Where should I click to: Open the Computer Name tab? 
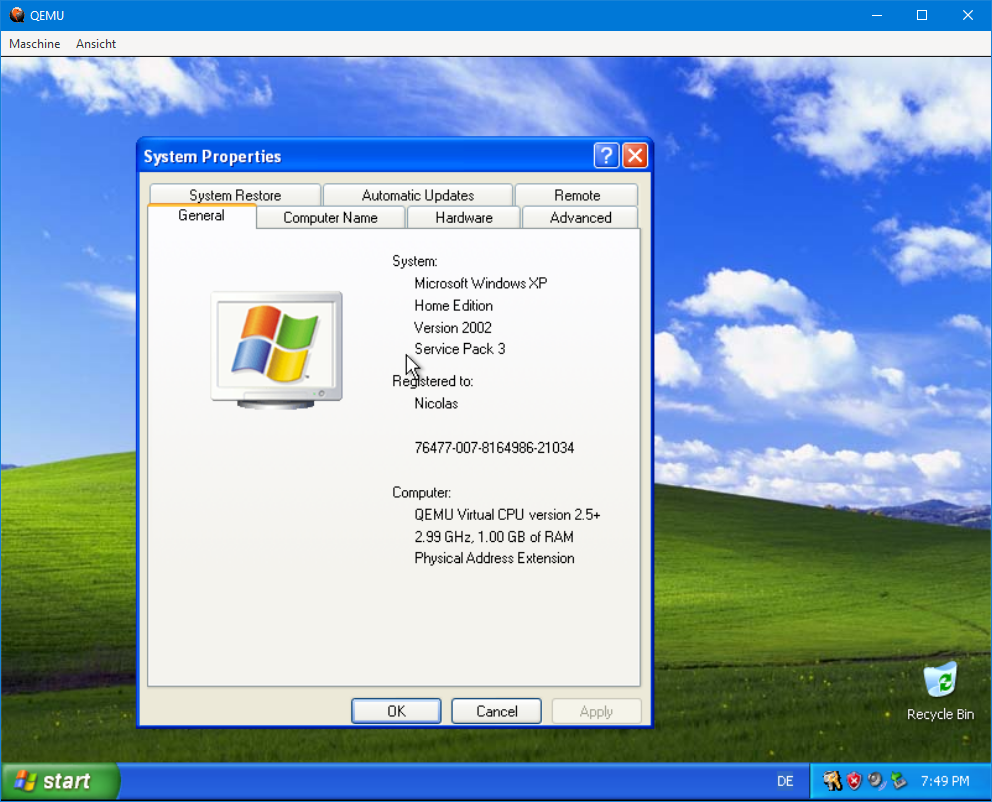tap(330, 218)
